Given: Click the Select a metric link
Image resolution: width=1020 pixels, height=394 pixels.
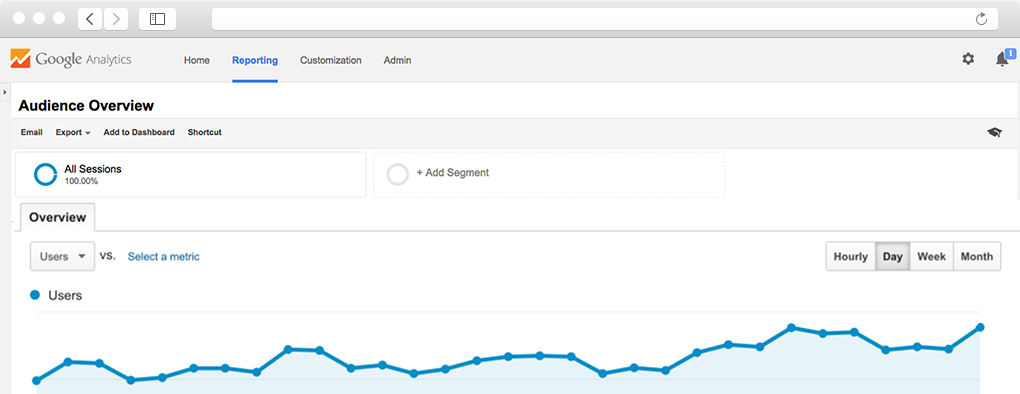Looking at the screenshot, I should (x=164, y=256).
